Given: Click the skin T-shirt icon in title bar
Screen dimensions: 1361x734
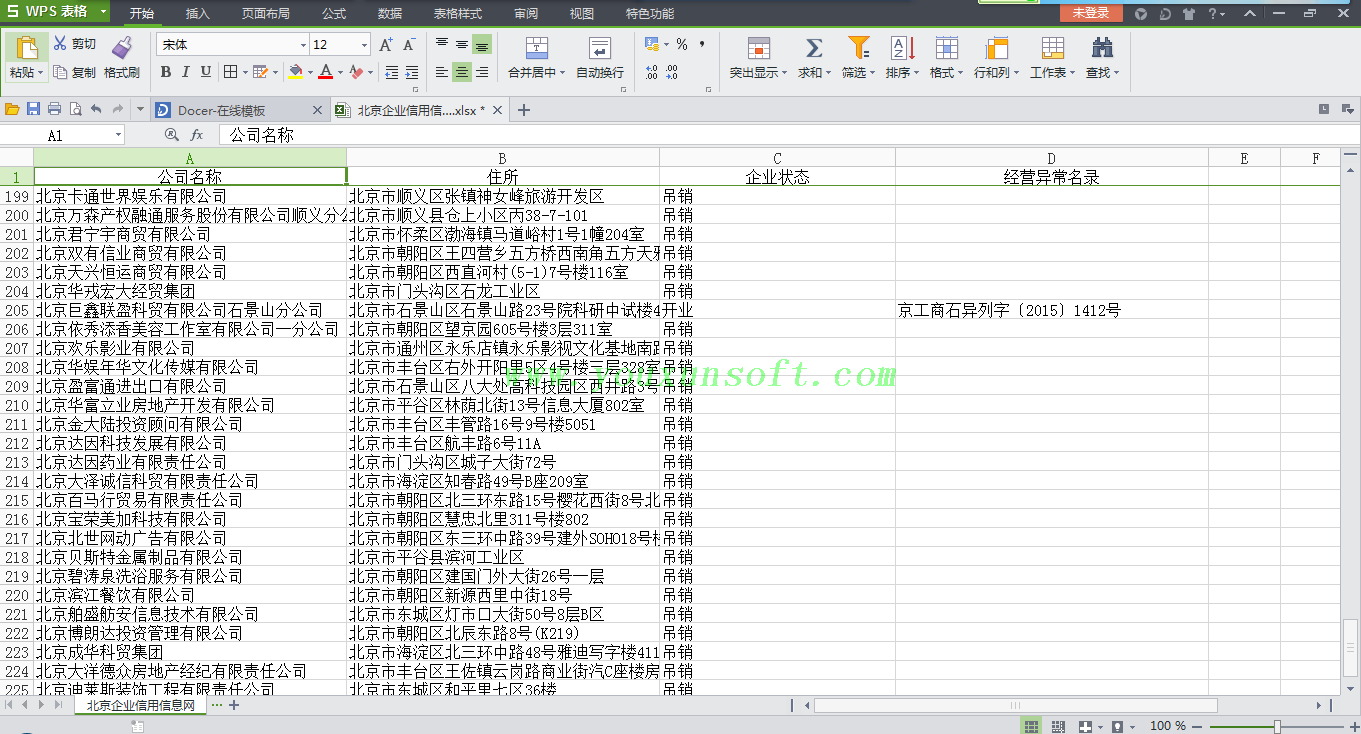Looking at the screenshot, I should (1188, 13).
